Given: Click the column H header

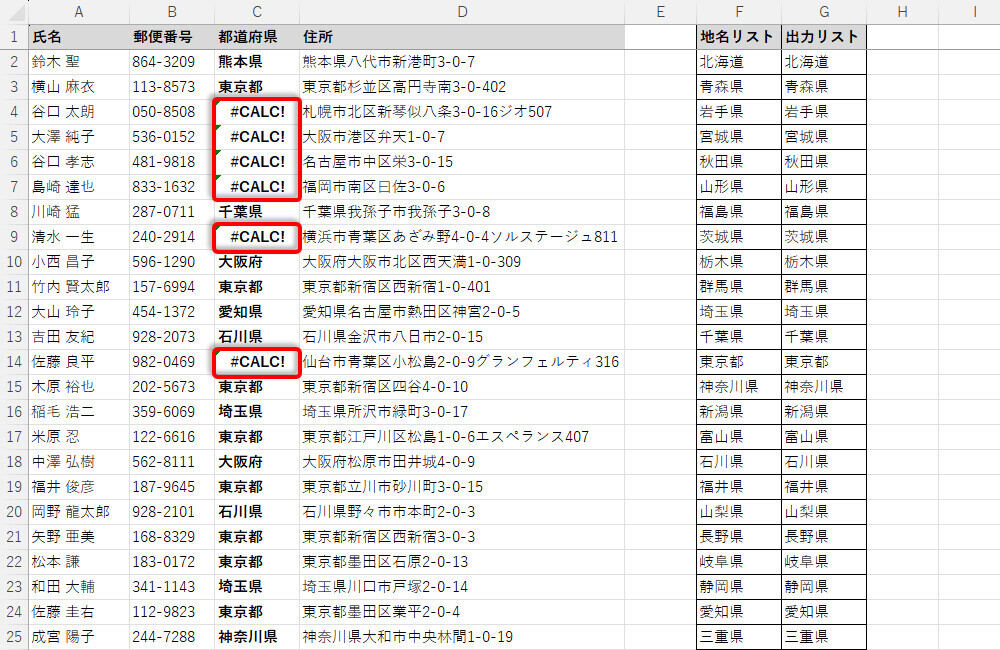Looking at the screenshot, I should [902, 11].
